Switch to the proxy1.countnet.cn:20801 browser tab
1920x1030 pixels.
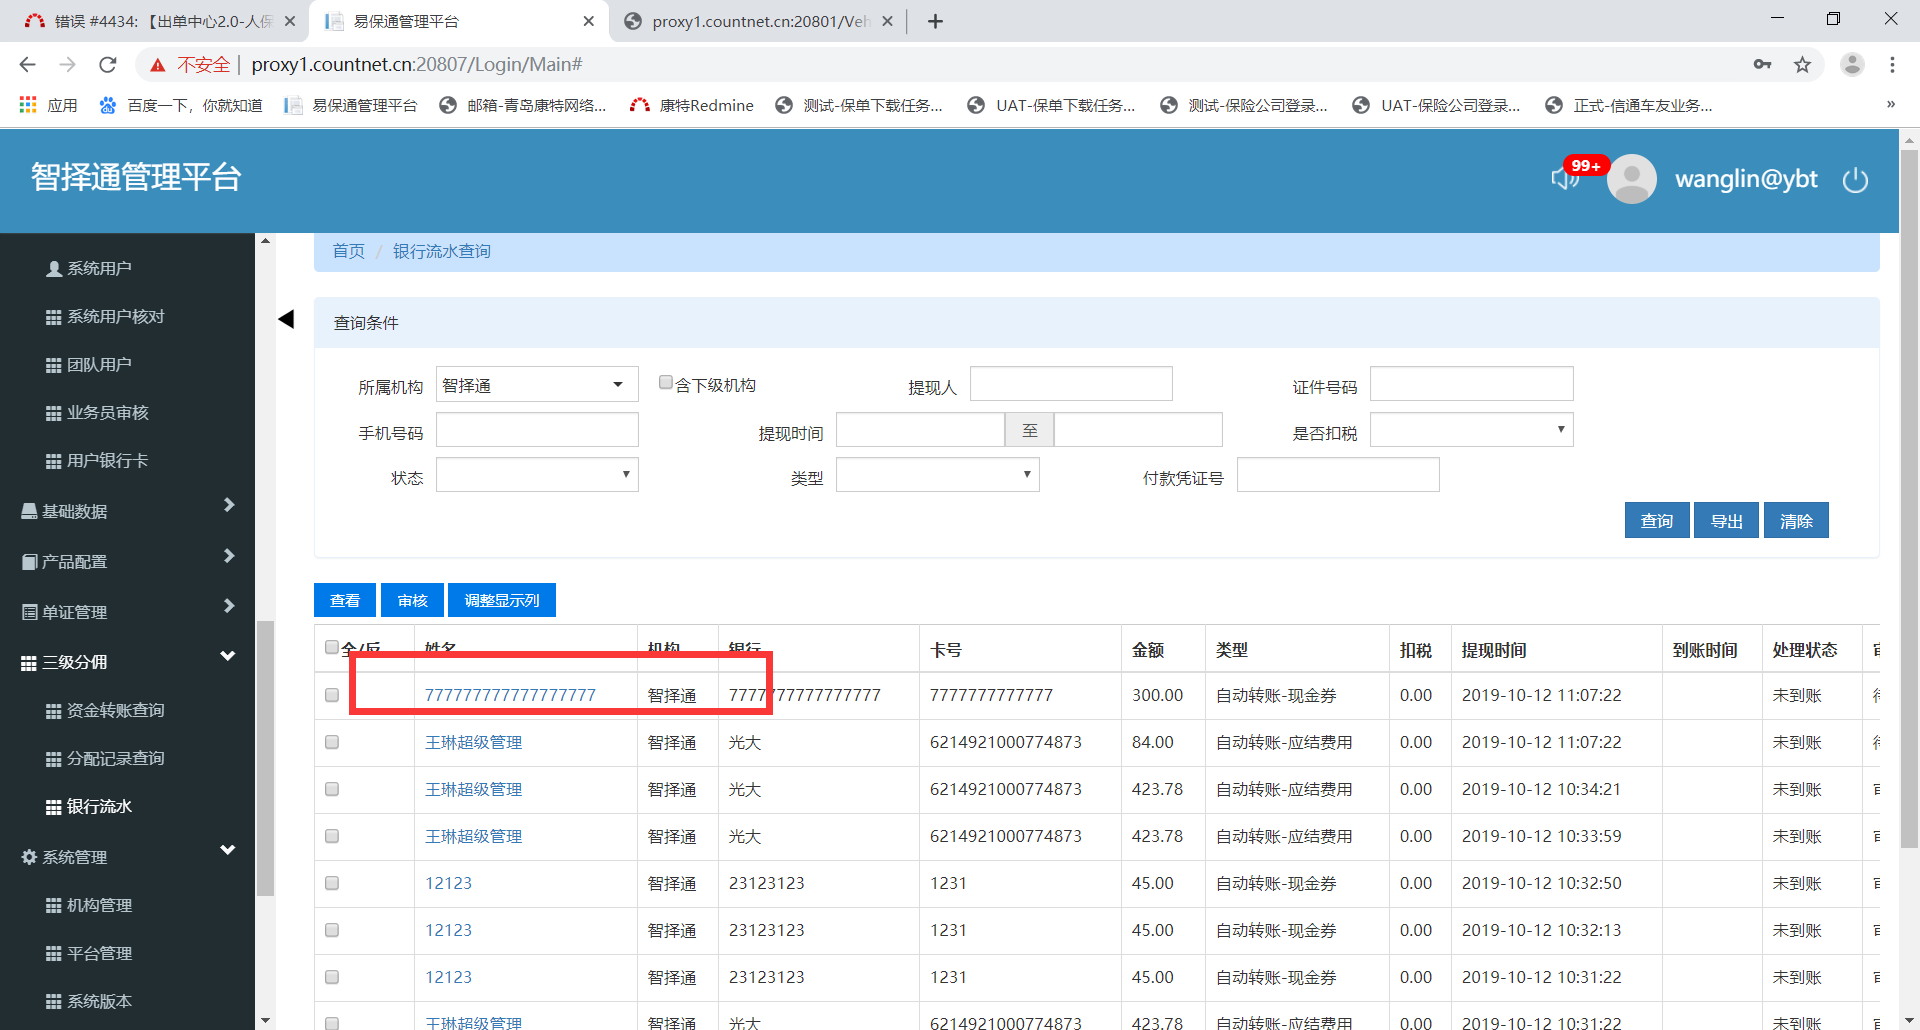click(x=758, y=21)
